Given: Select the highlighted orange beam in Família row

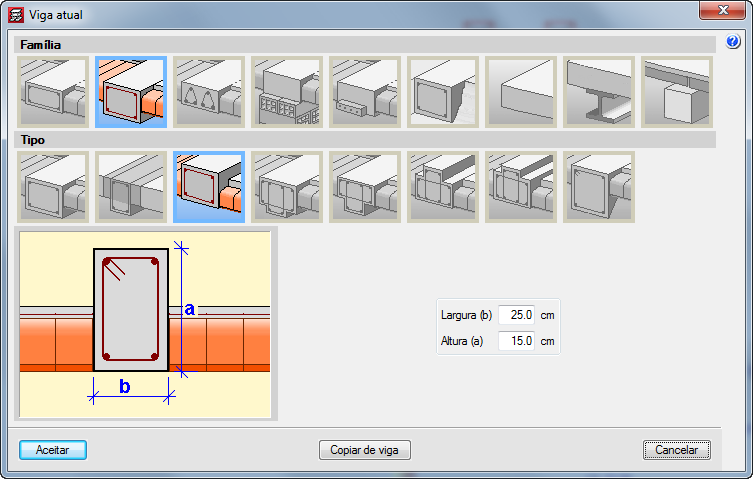Looking at the screenshot, I should tap(131, 92).
